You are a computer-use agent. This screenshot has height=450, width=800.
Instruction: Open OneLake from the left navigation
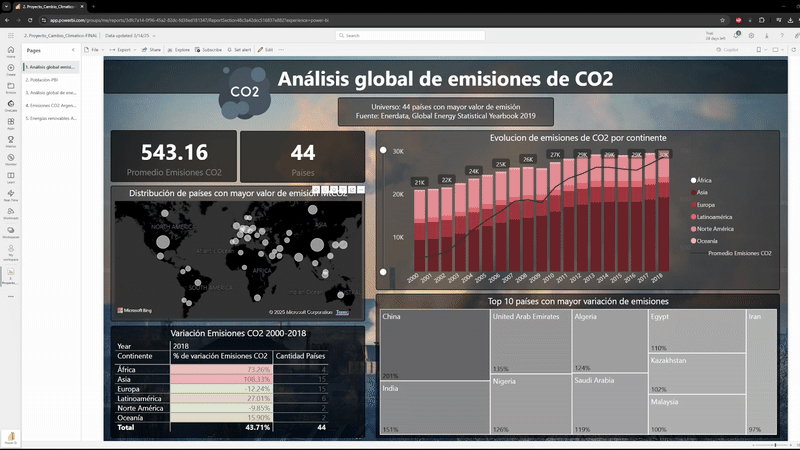(11, 104)
